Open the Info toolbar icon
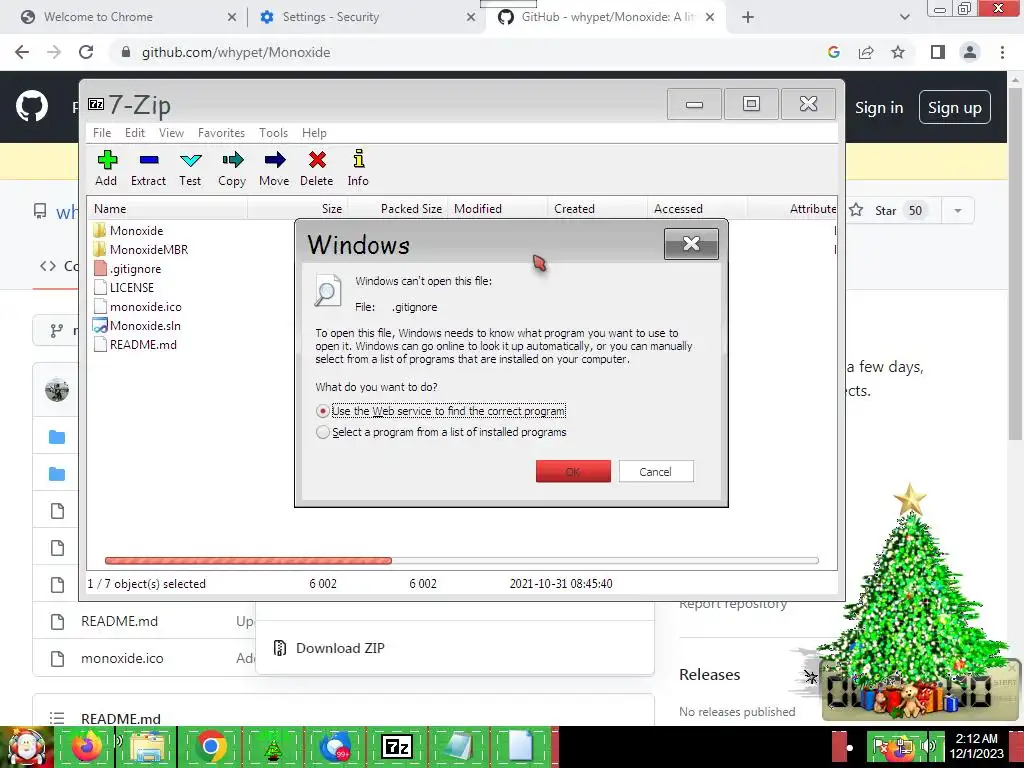Image resolution: width=1024 pixels, height=768 pixels. (x=358, y=168)
